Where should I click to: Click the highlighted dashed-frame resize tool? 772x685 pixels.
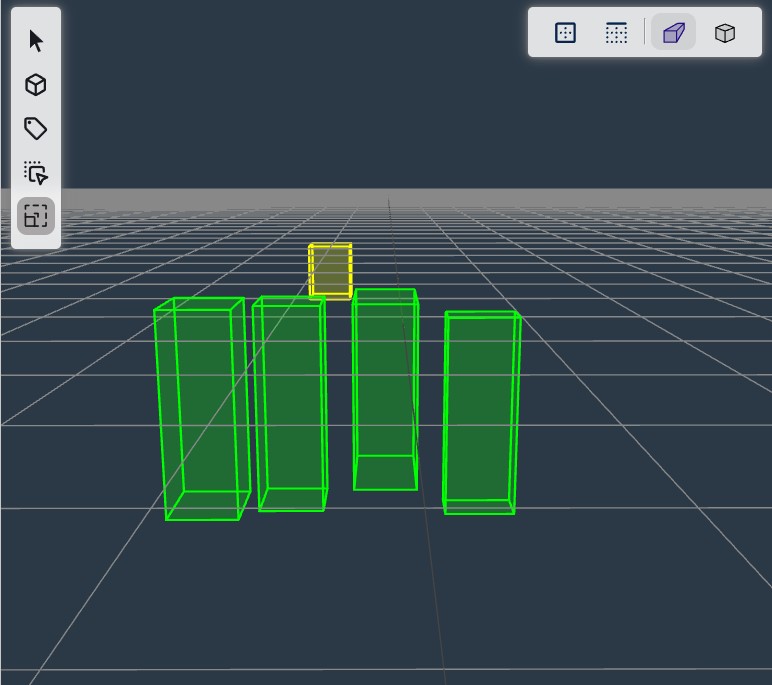click(x=36, y=216)
